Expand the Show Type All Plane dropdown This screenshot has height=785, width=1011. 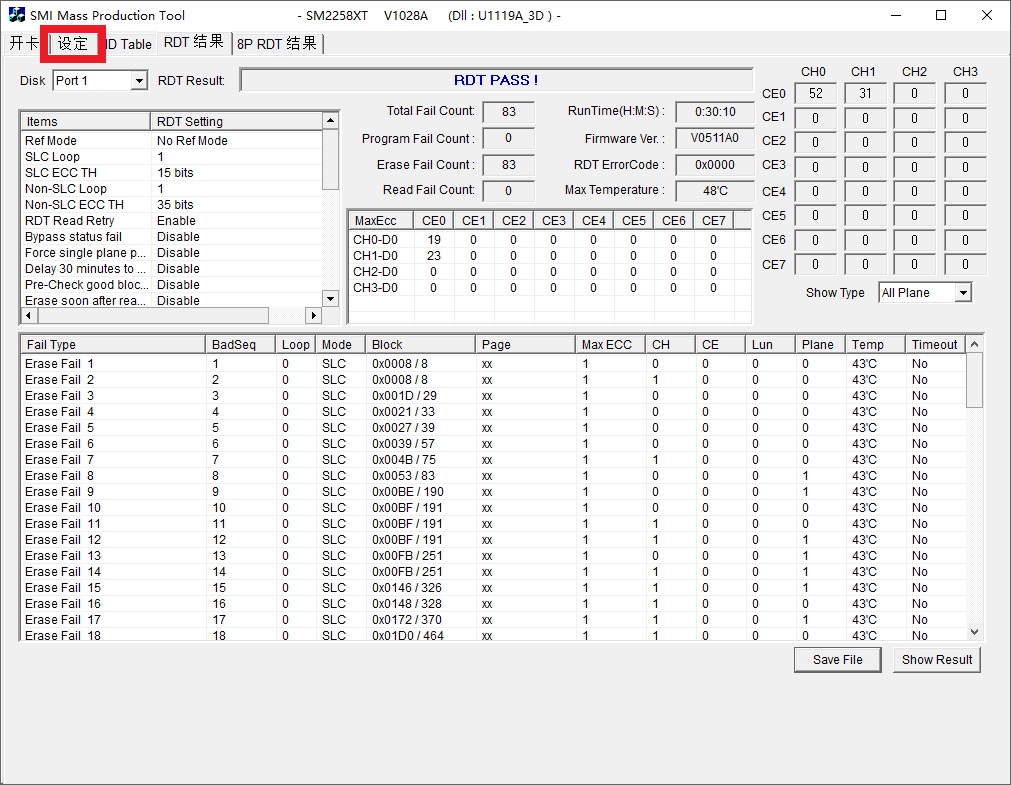point(962,293)
